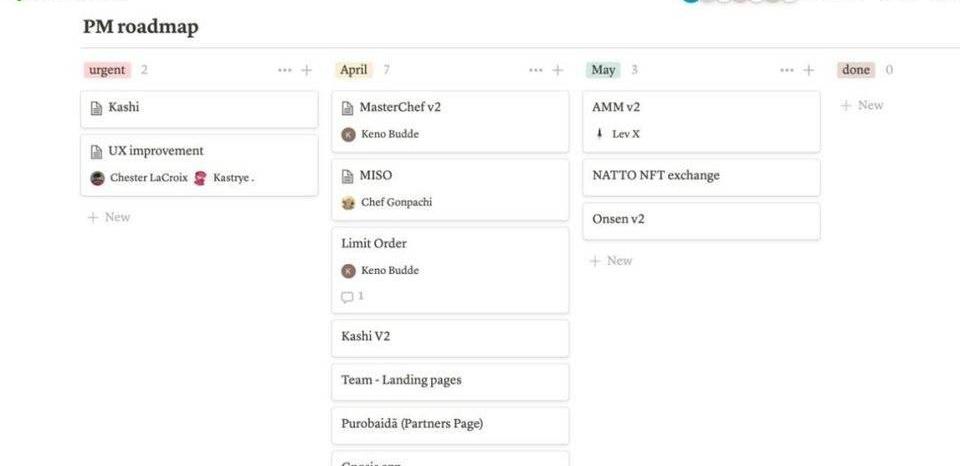Open the urgent column options menu

(285, 71)
